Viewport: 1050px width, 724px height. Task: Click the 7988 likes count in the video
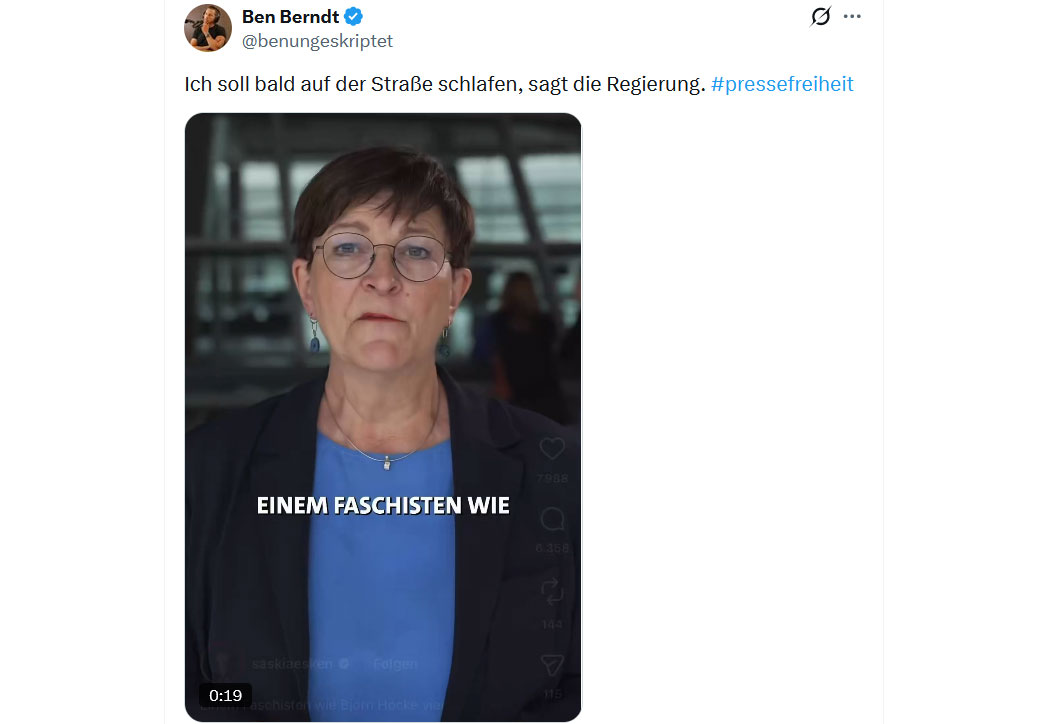552,478
